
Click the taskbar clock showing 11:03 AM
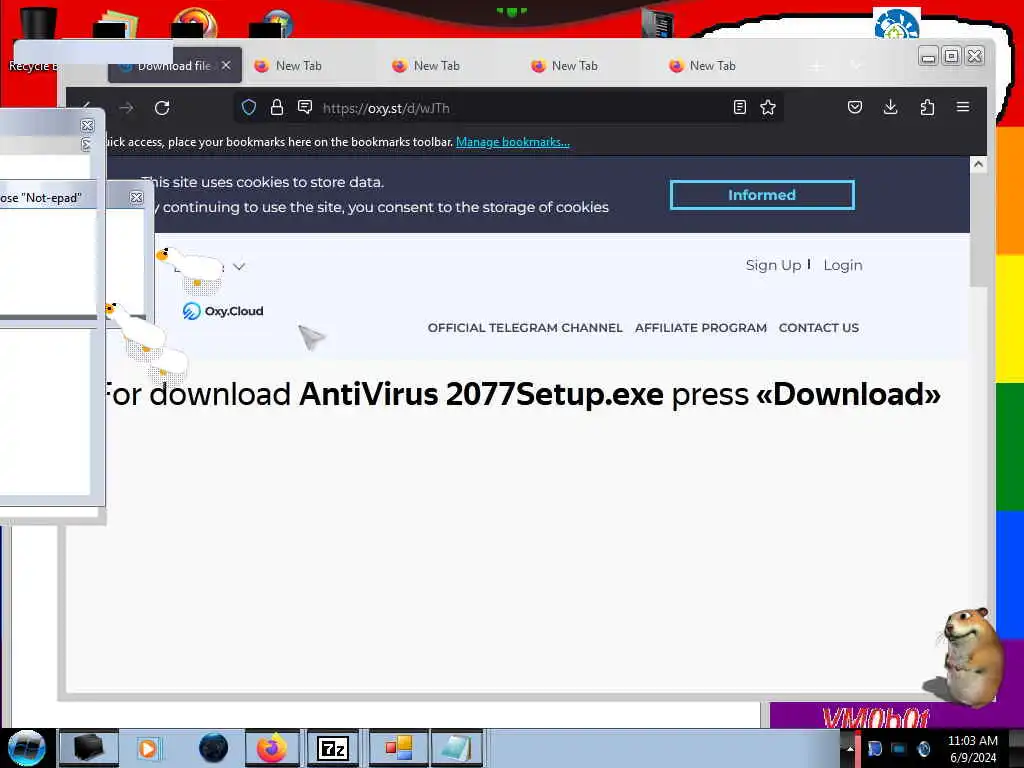point(972,748)
